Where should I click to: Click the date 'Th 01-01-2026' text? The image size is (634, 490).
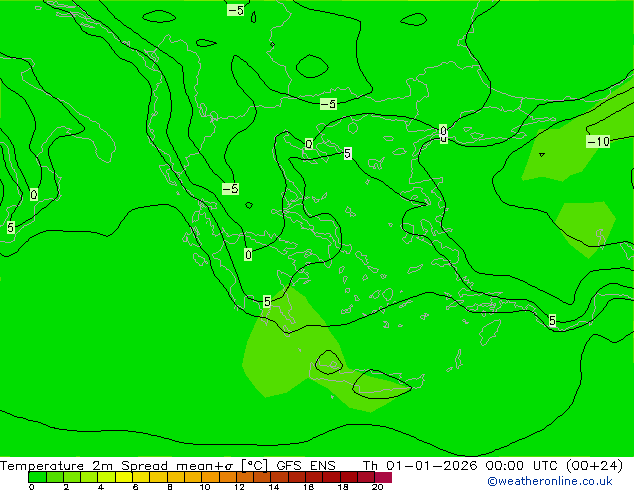pyautogui.click(x=420, y=466)
